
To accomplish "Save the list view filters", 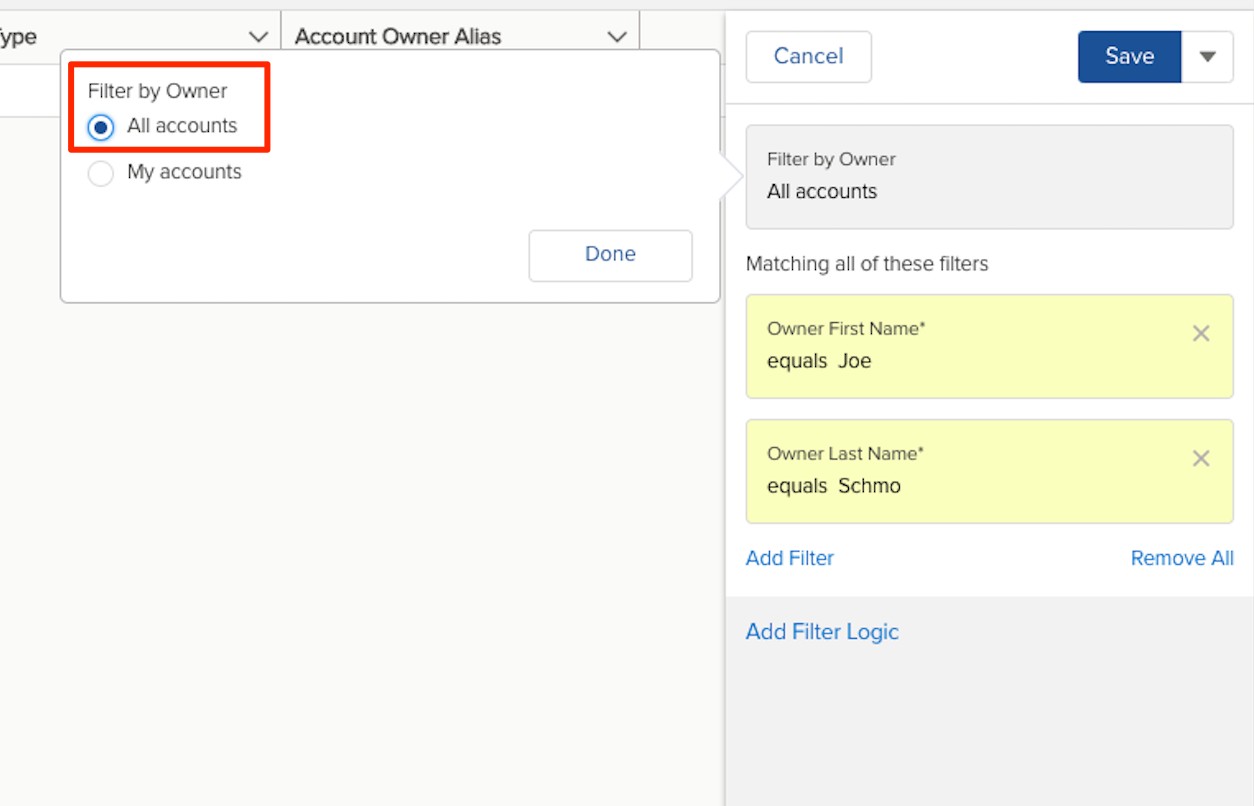I will click(1130, 56).
